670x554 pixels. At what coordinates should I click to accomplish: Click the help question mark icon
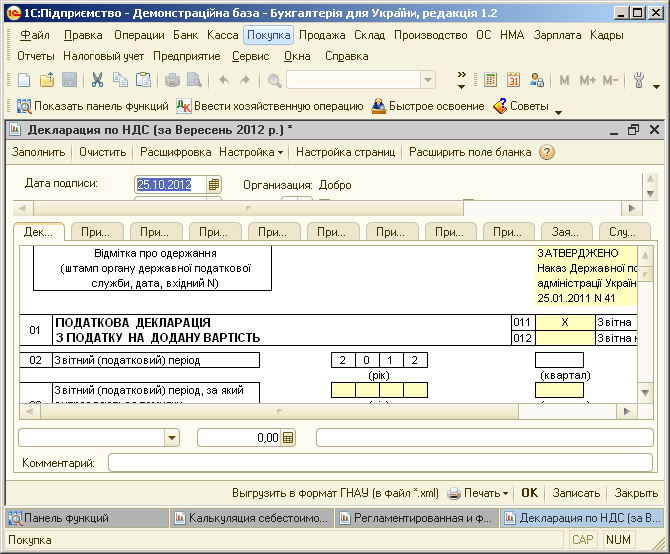pos(547,152)
